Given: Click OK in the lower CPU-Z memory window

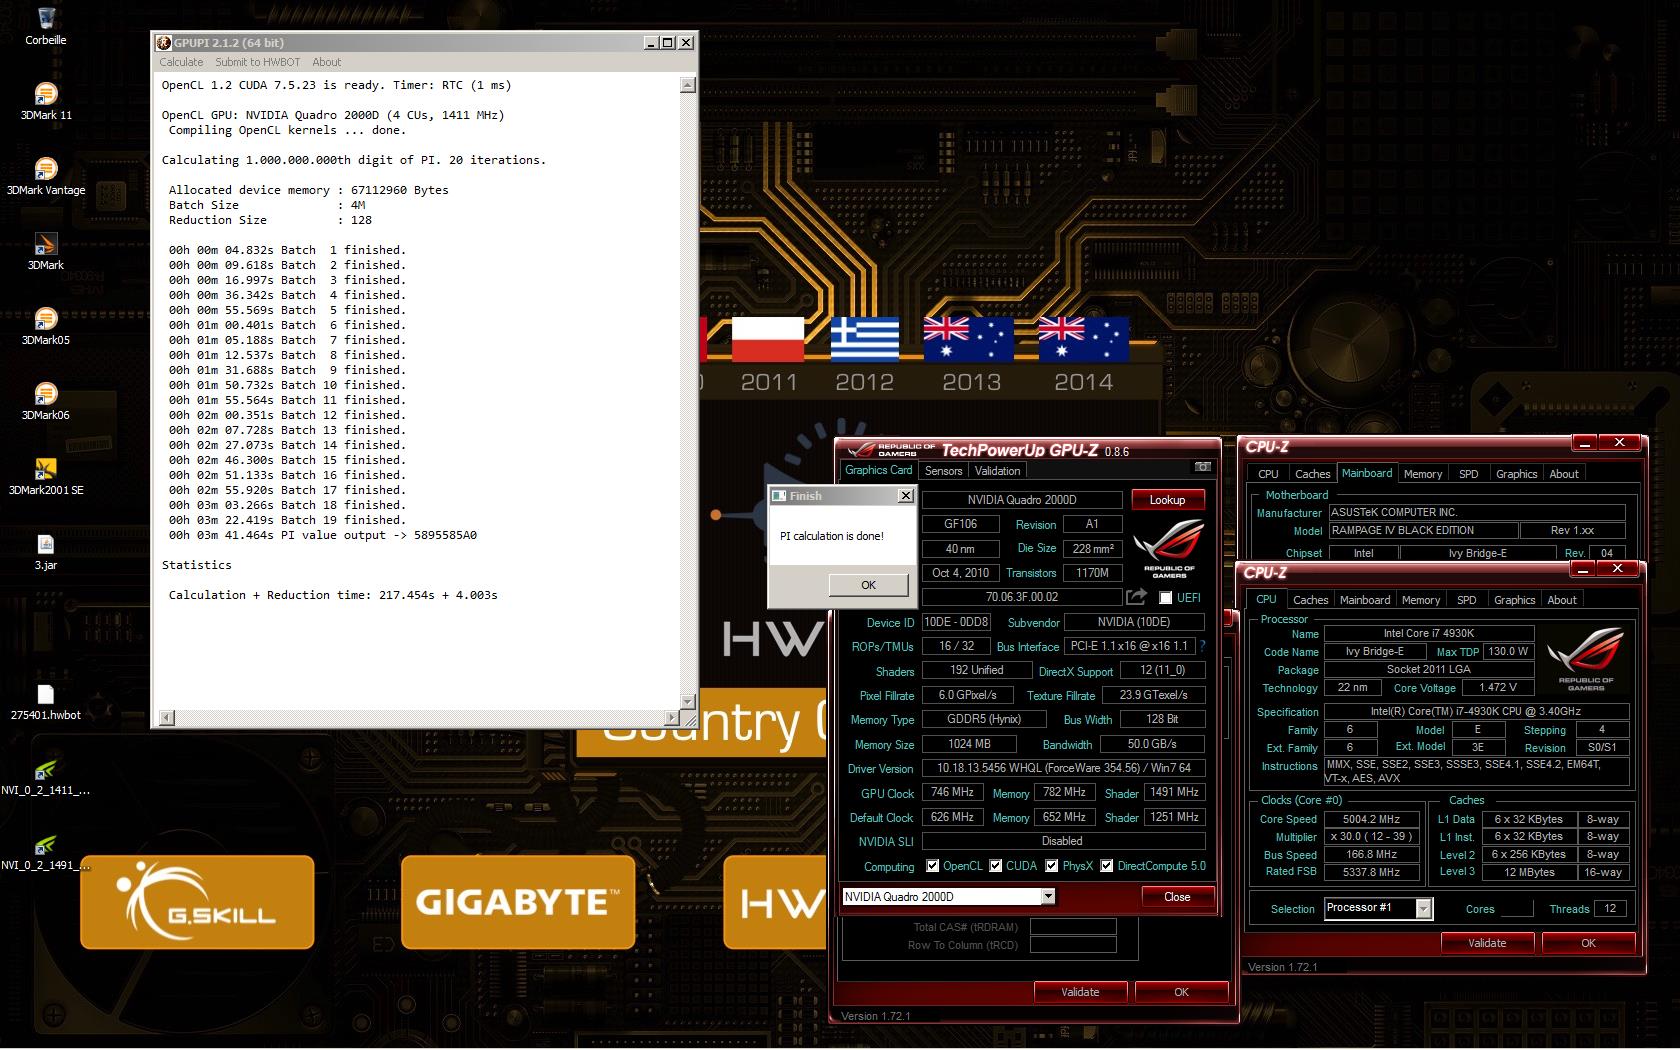Looking at the screenshot, I should (x=1181, y=992).
